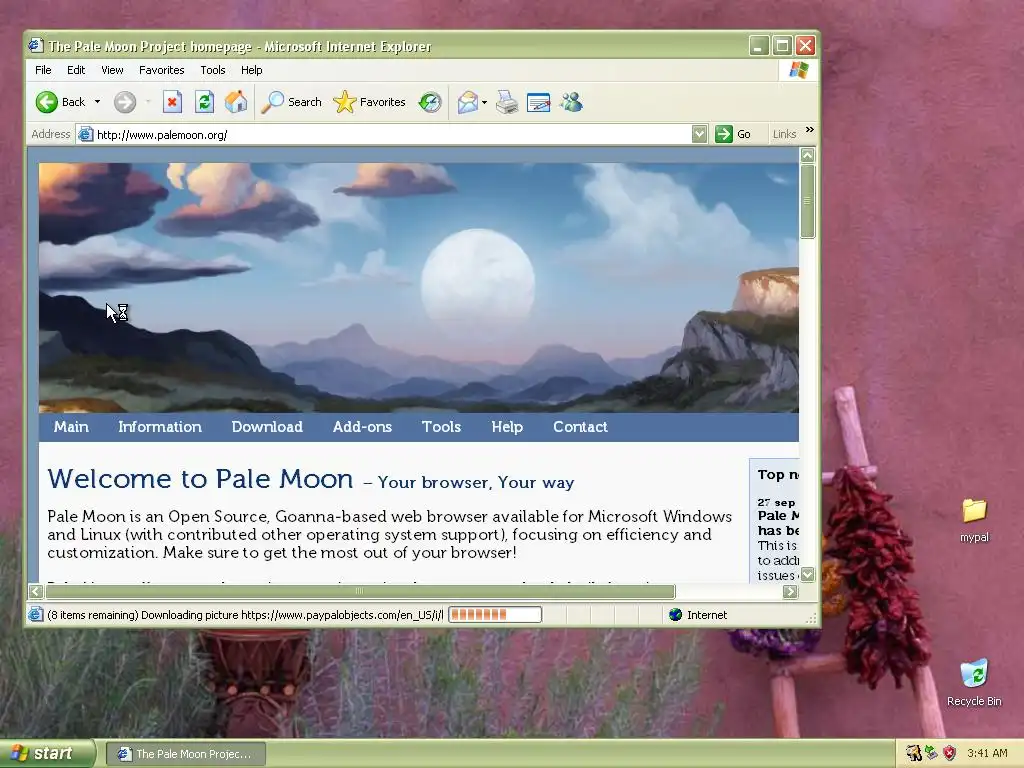This screenshot has width=1024, height=768.
Task: Click the first system tray icon
Action: tap(913, 753)
